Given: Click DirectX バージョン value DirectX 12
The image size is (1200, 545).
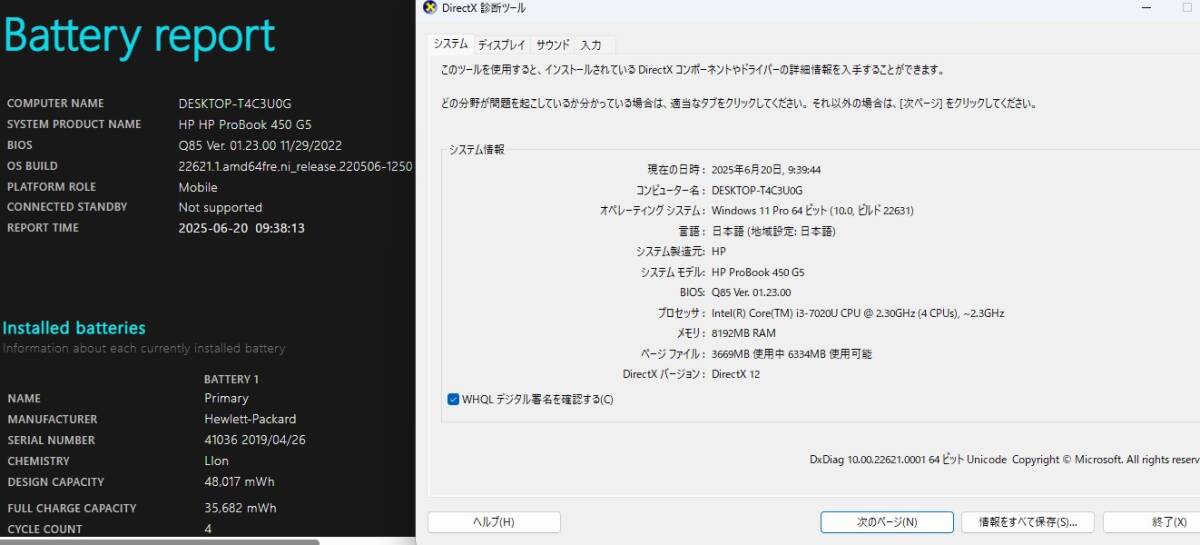Looking at the screenshot, I should (736, 374).
